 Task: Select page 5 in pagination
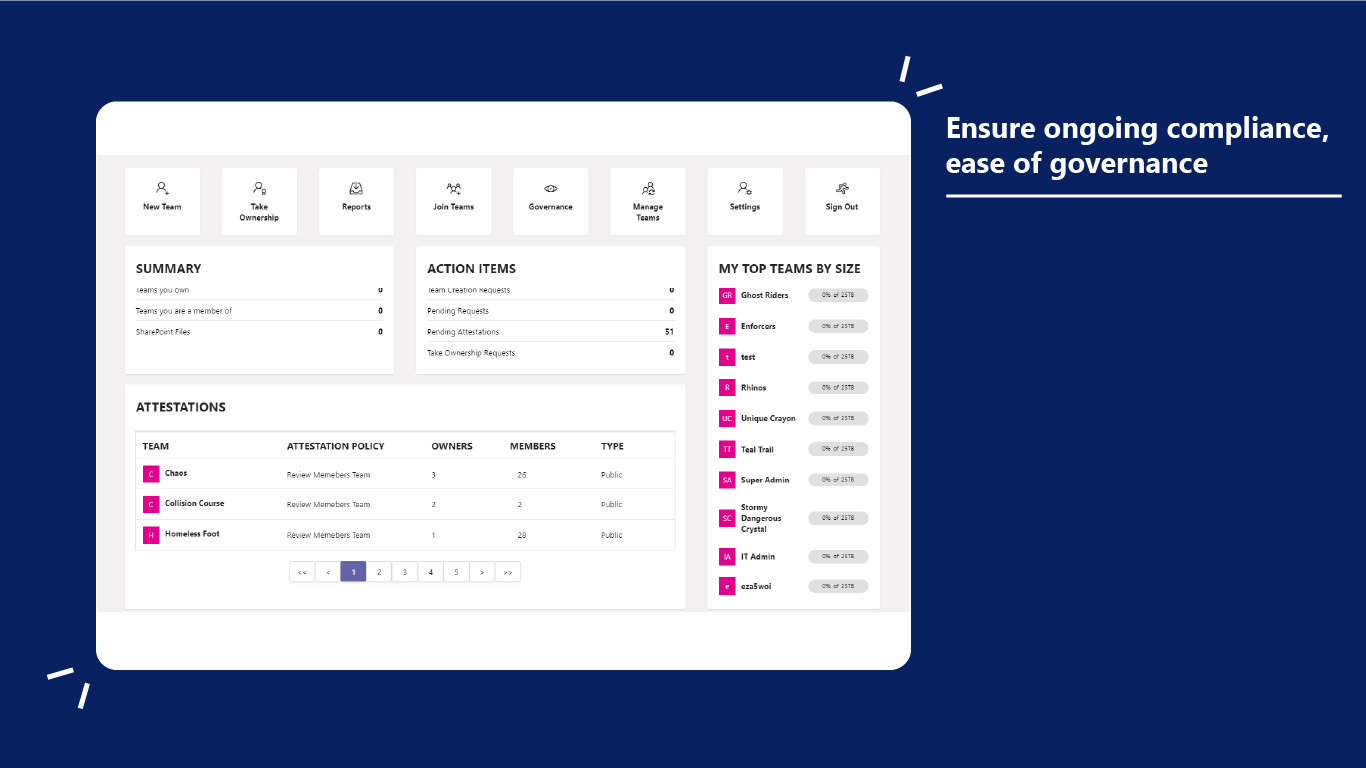[x=456, y=572]
